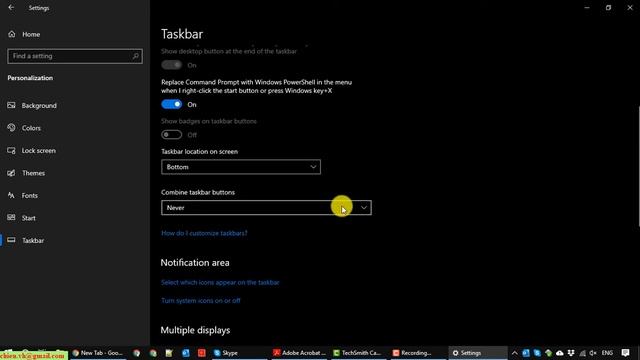Click the OneDrive cloud tray icon
The image size is (640, 360).
(x=560, y=353)
